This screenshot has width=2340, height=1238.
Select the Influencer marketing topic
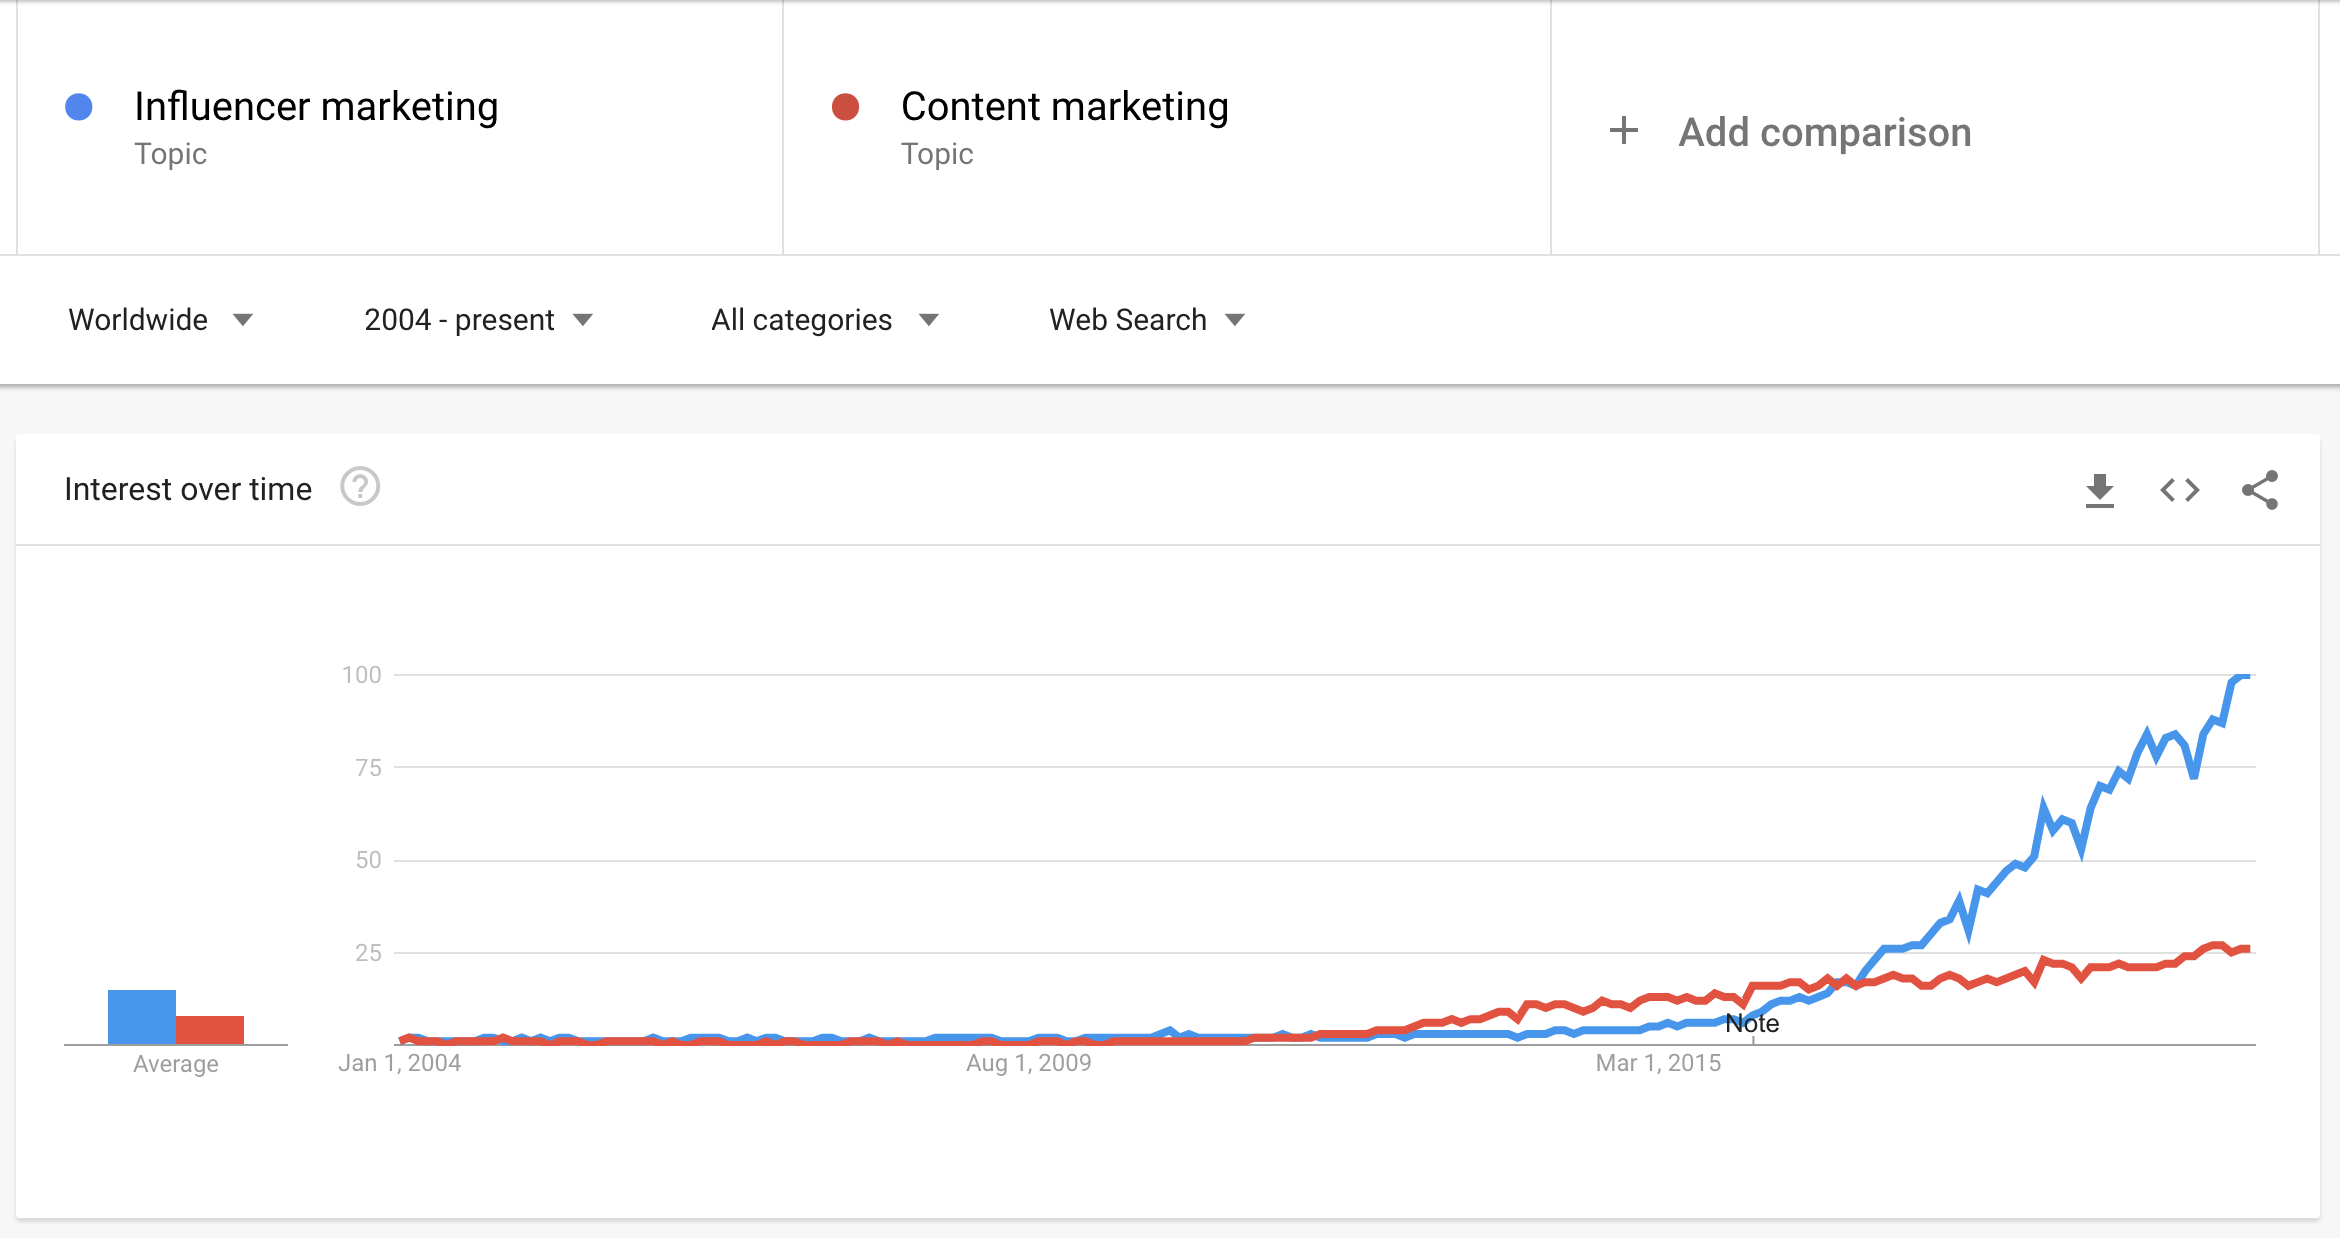(x=317, y=105)
